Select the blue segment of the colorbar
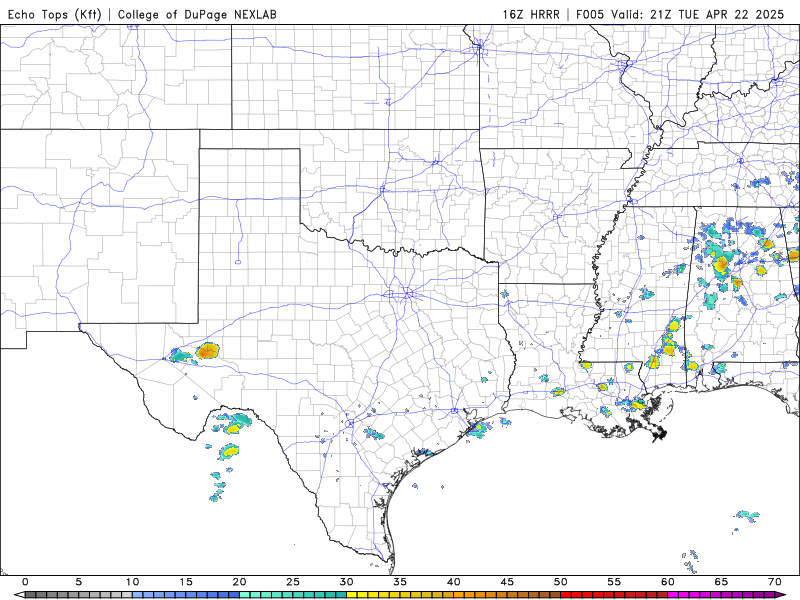The width and height of the screenshot is (800, 600). click(186, 595)
